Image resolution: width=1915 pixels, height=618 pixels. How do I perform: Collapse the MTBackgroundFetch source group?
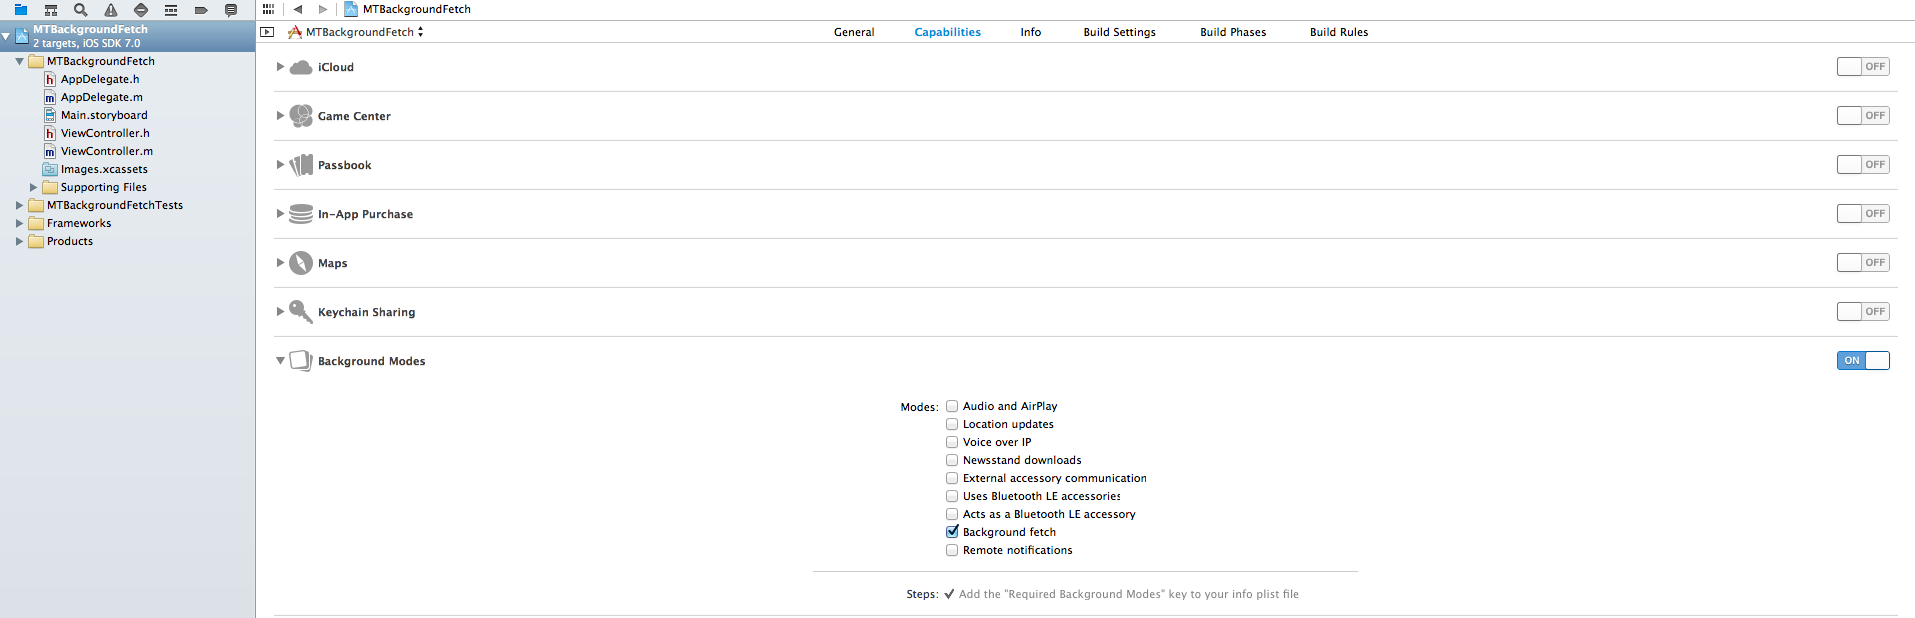point(19,61)
